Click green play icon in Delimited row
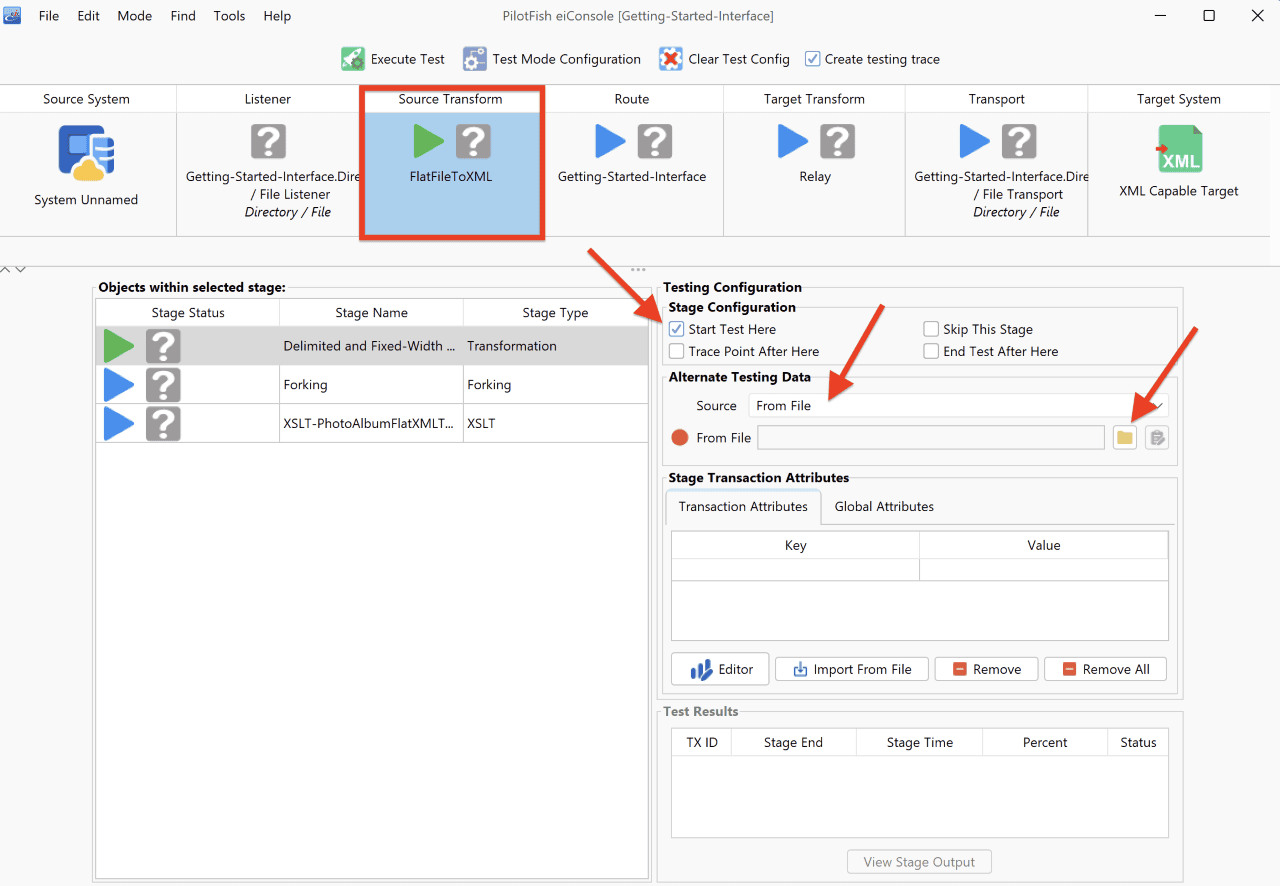This screenshot has height=886, width=1280. point(119,346)
